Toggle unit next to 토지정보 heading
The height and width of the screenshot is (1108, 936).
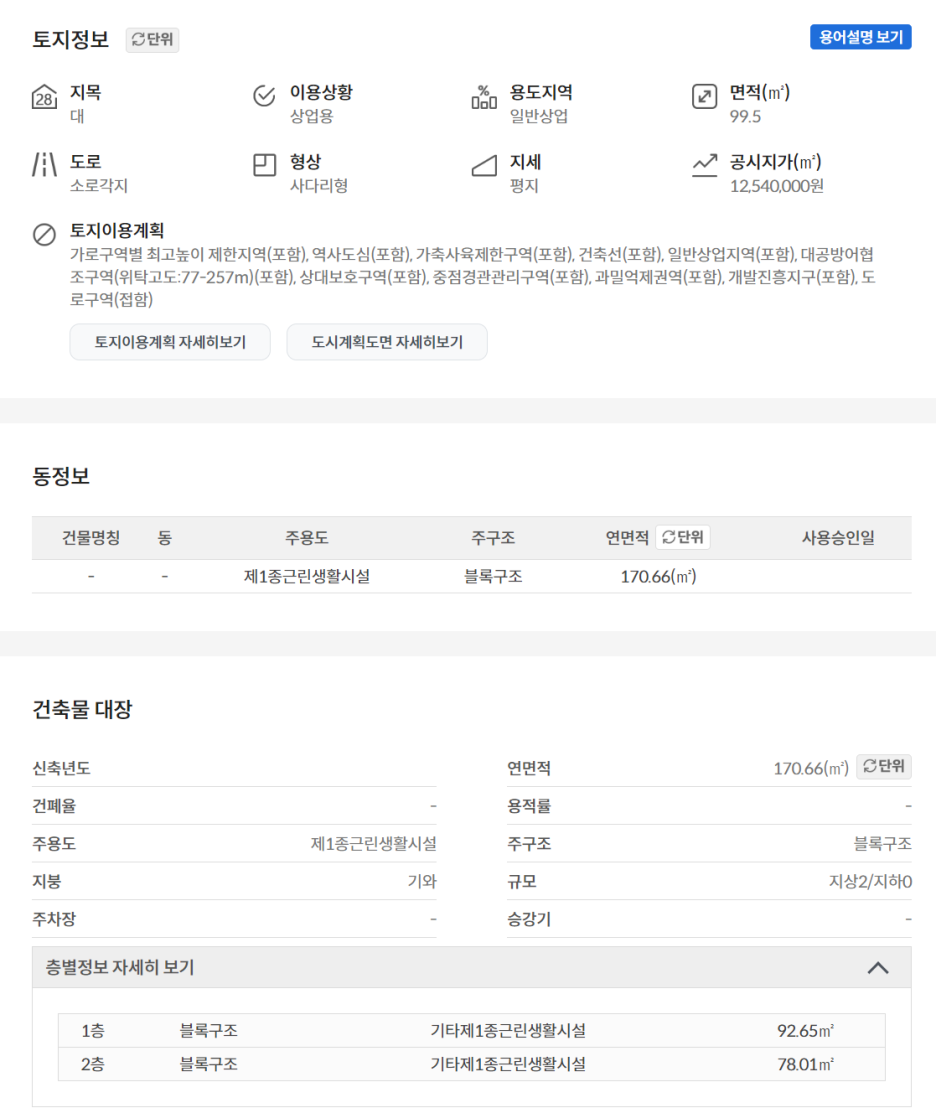pos(152,40)
